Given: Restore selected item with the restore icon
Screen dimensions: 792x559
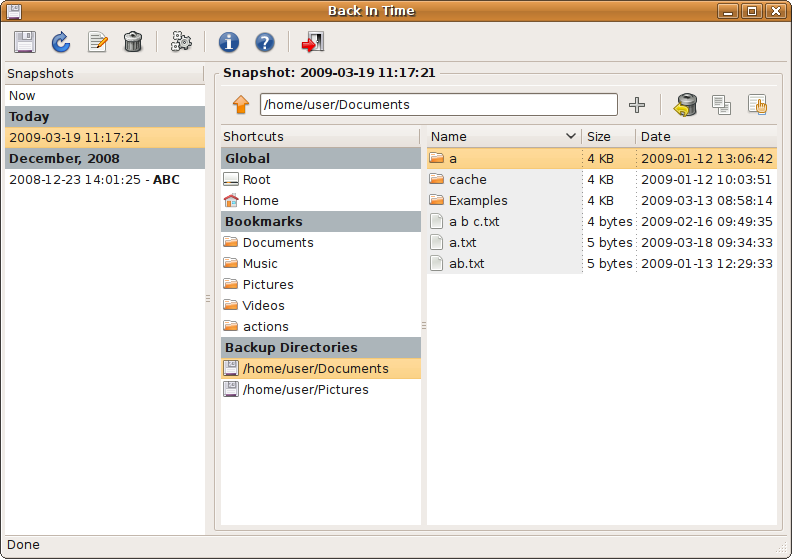Looking at the screenshot, I should [x=685, y=105].
